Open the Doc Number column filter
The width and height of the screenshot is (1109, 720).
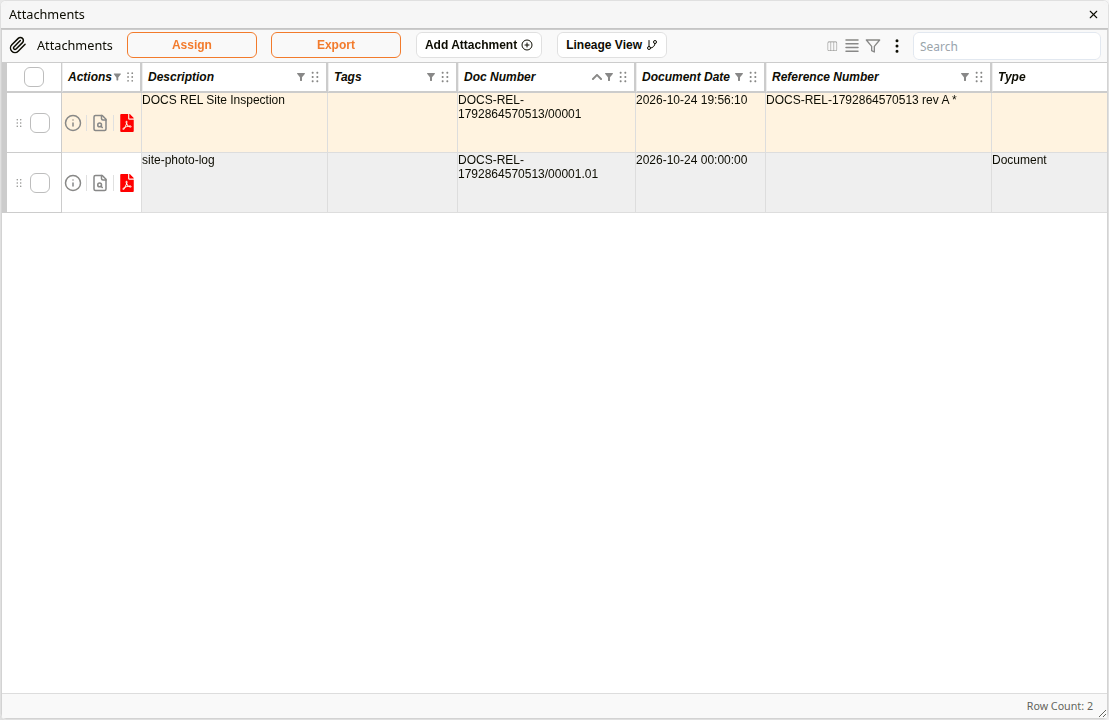(x=609, y=77)
